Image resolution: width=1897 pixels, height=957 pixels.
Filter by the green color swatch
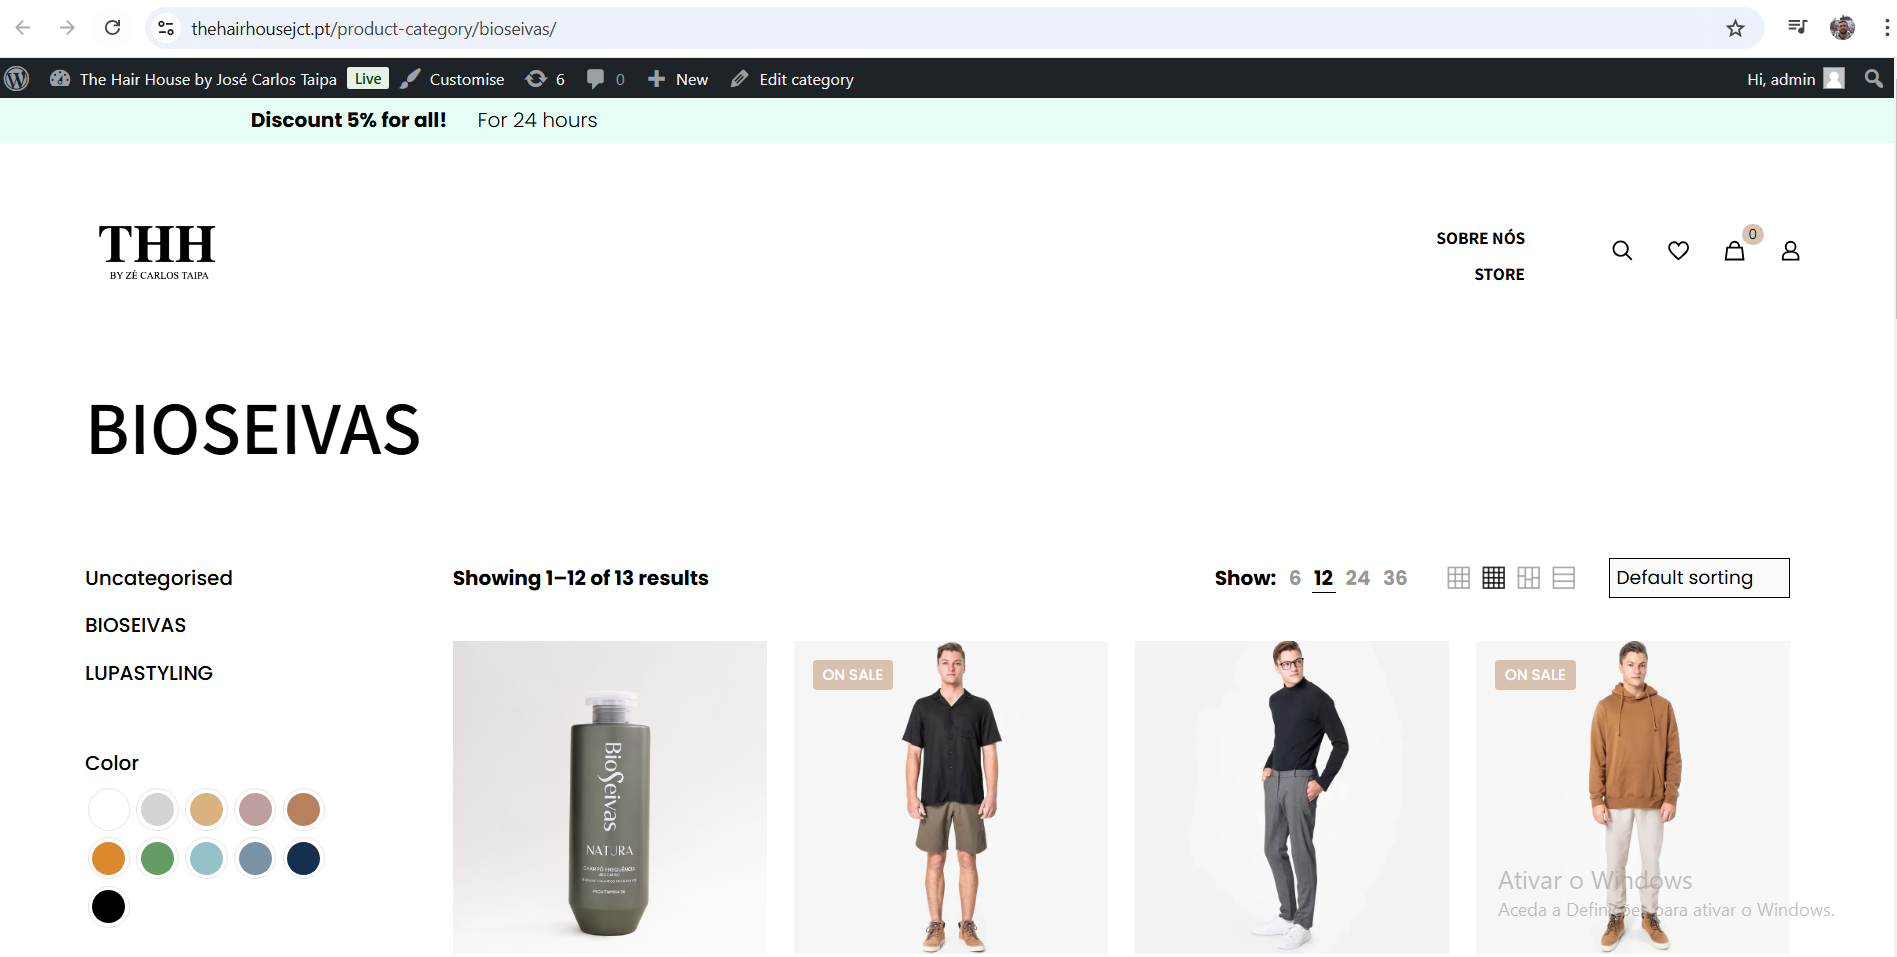pos(157,858)
